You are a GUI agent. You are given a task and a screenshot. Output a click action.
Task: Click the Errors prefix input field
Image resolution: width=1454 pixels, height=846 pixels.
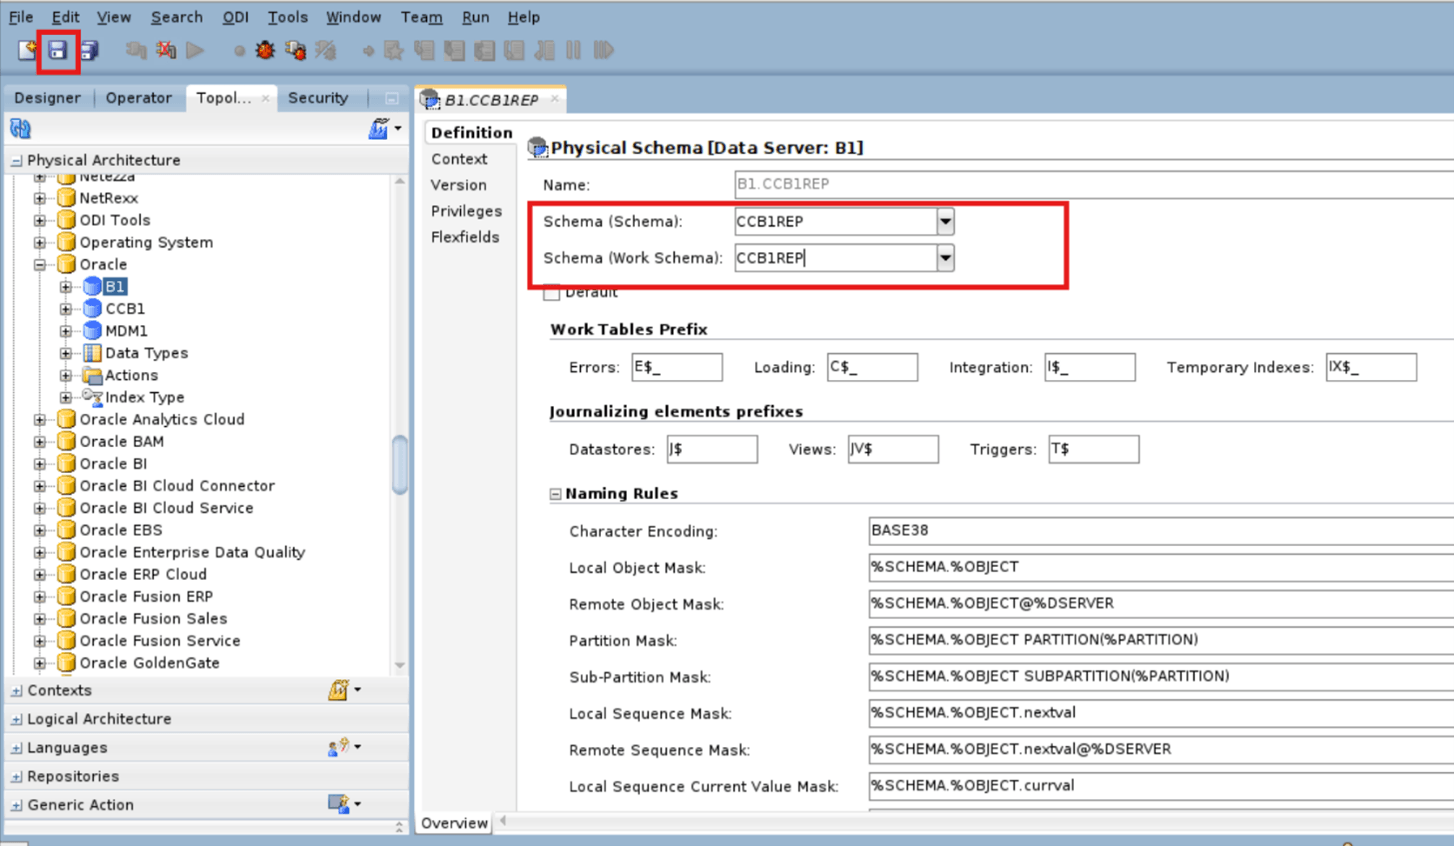coord(677,367)
